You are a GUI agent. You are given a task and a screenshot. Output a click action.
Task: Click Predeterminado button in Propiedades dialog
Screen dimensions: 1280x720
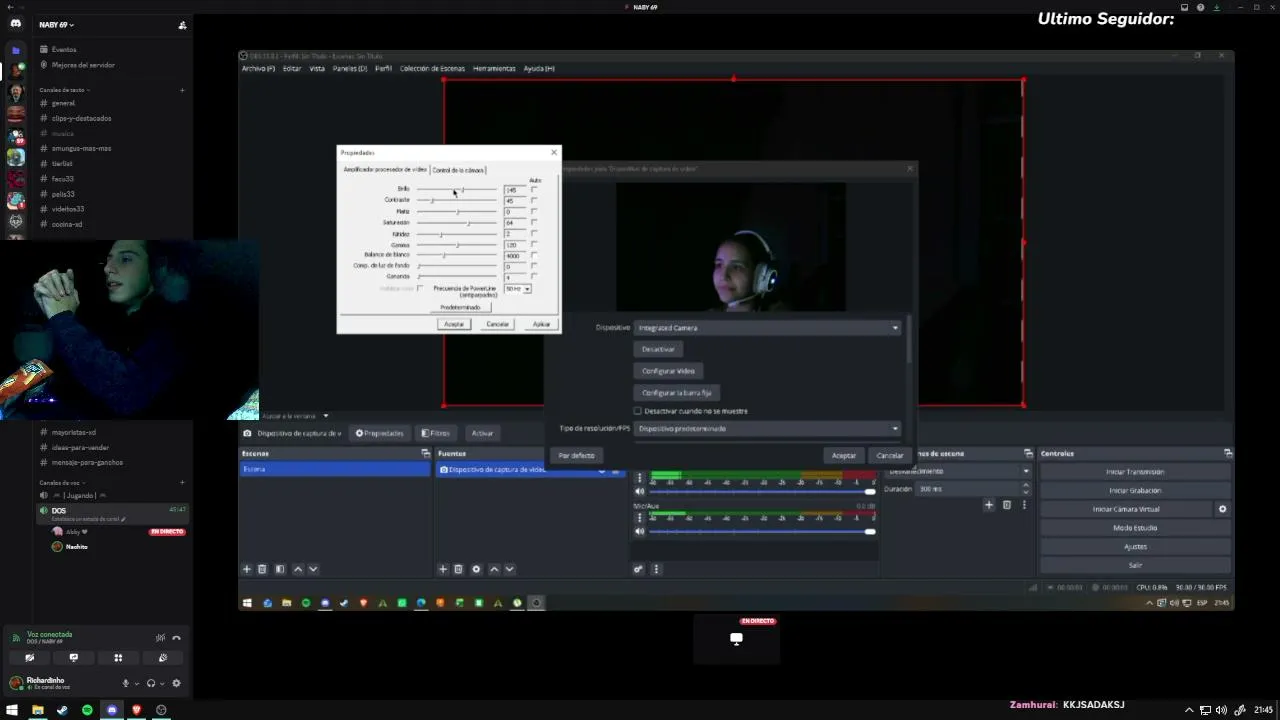pyautogui.click(x=460, y=307)
